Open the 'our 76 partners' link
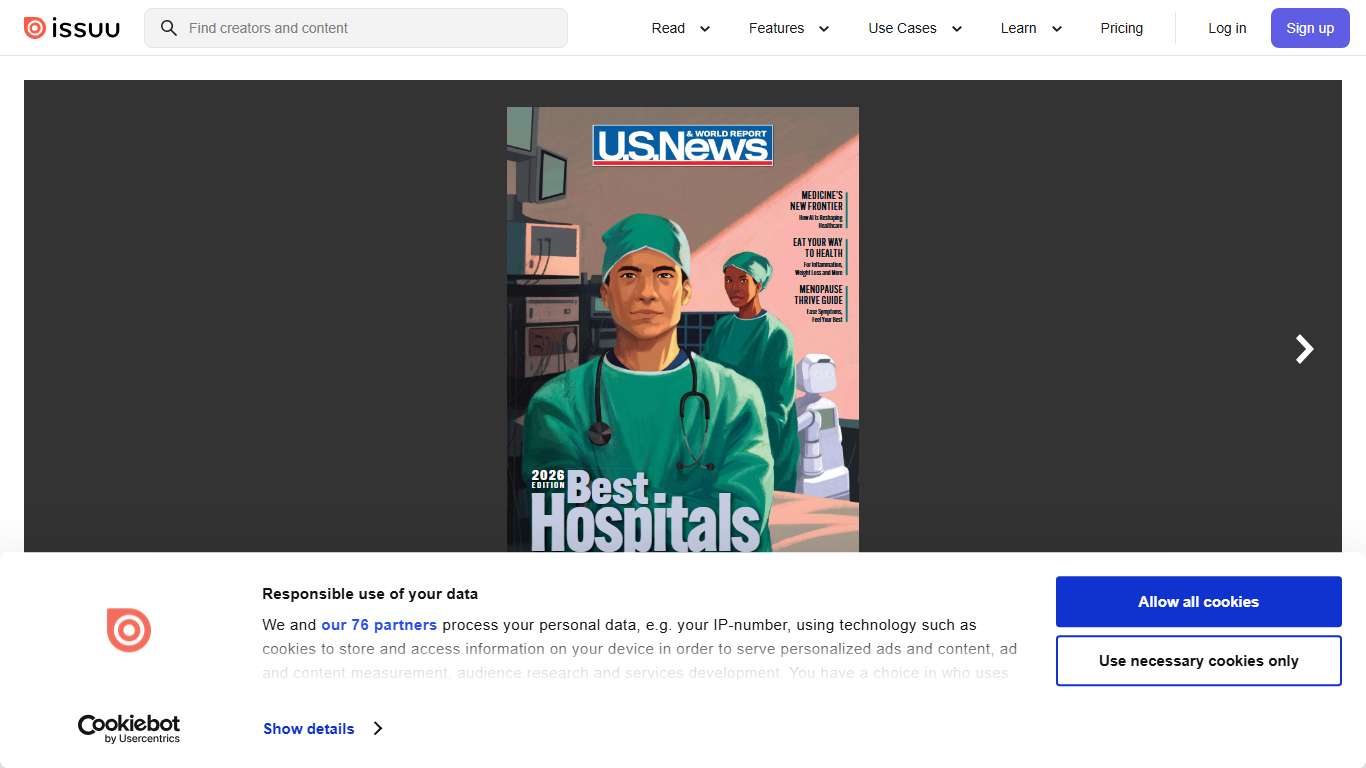This screenshot has height=768, width=1366. pos(379,624)
